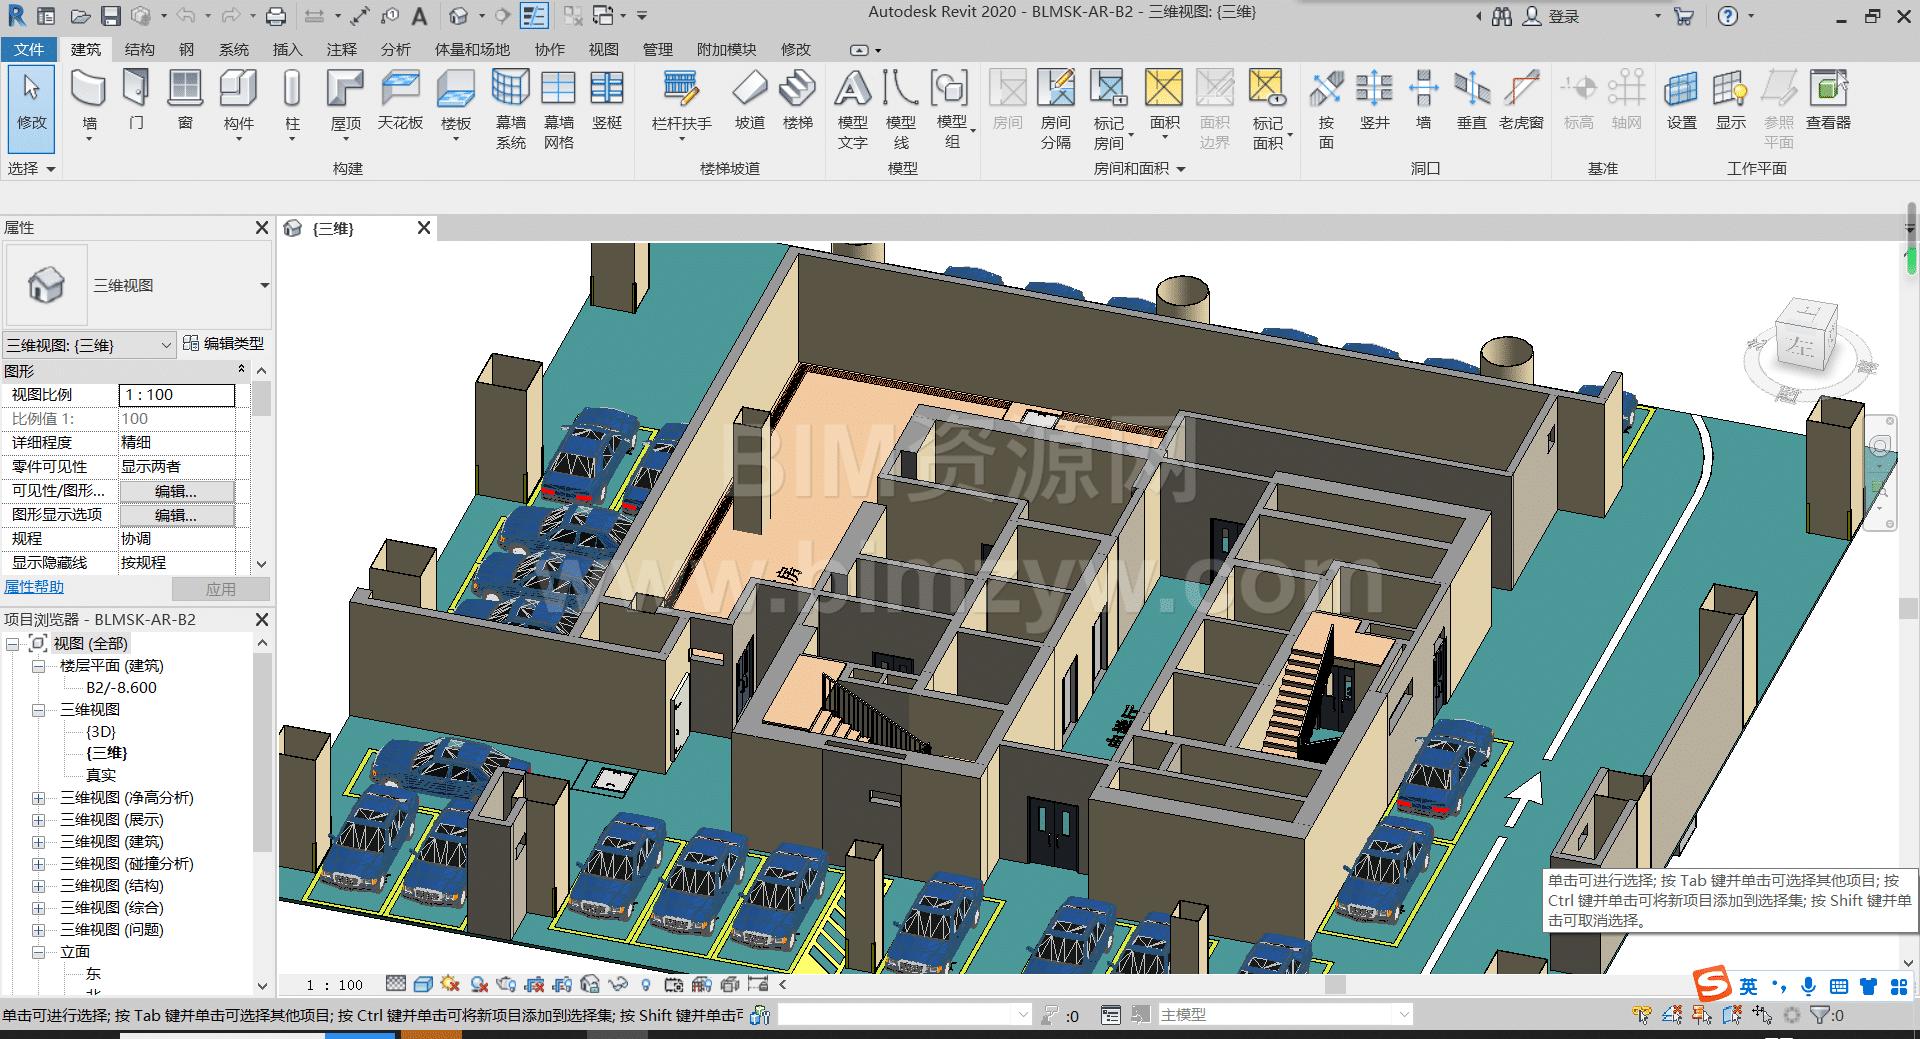The height and width of the screenshot is (1039, 1920).
Task: Click the Model Text (模型文字) tool
Action: click(852, 108)
